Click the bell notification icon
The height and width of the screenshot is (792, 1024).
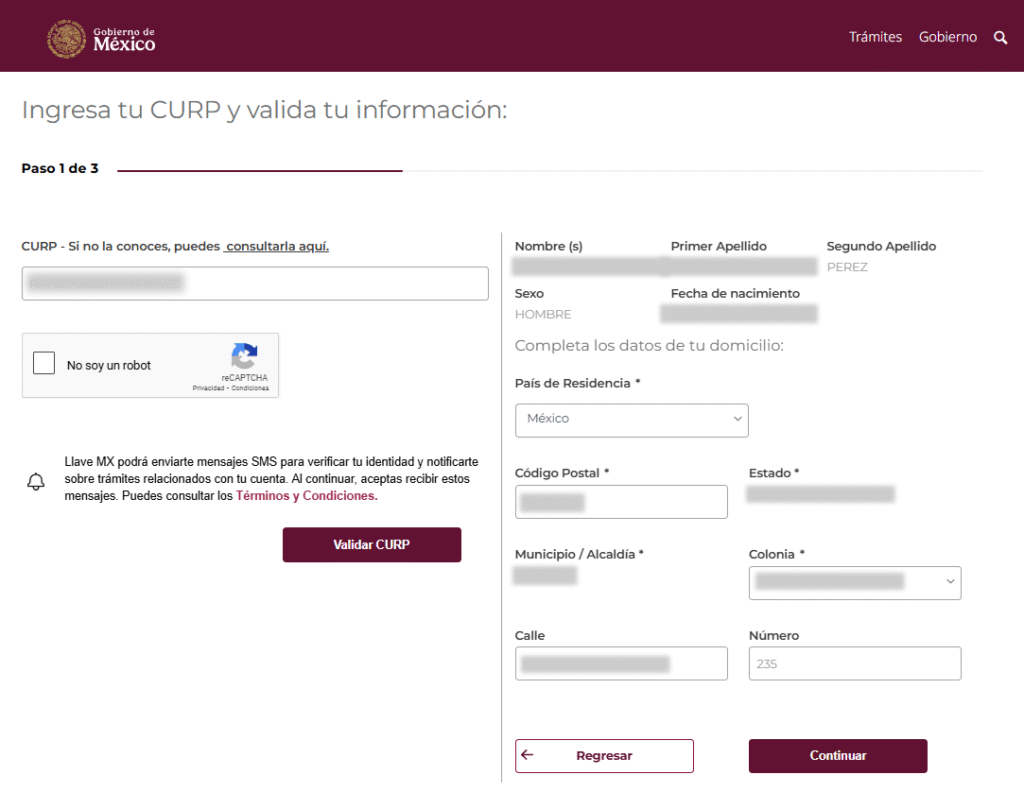pyautogui.click(x=36, y=482)
